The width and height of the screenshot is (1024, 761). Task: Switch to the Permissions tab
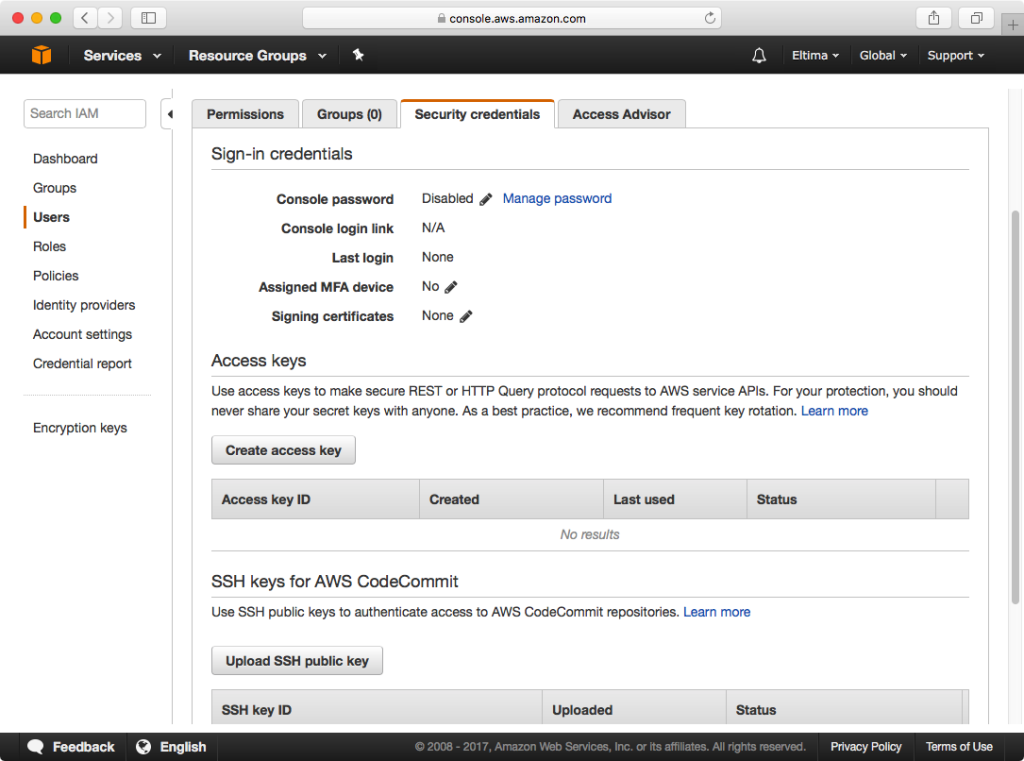click(245, 113)
